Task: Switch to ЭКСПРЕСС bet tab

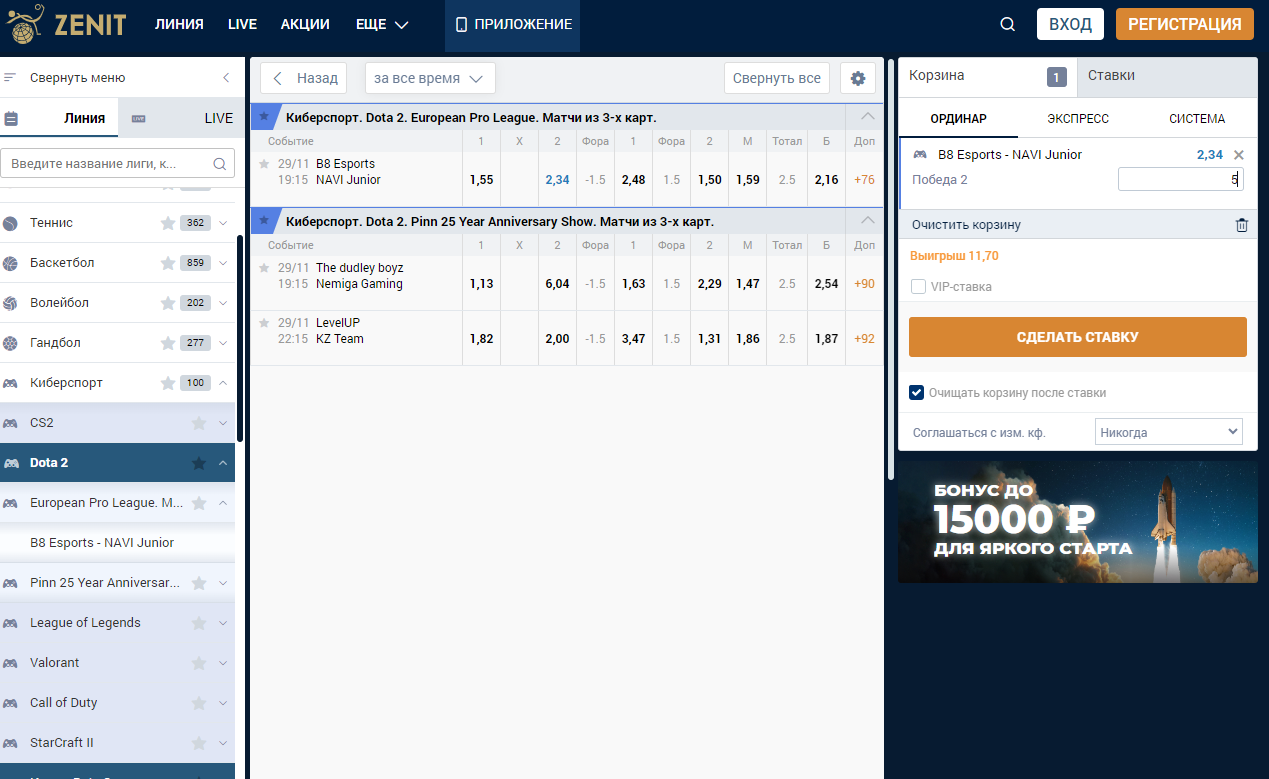Action: [x=1078, y=118]
